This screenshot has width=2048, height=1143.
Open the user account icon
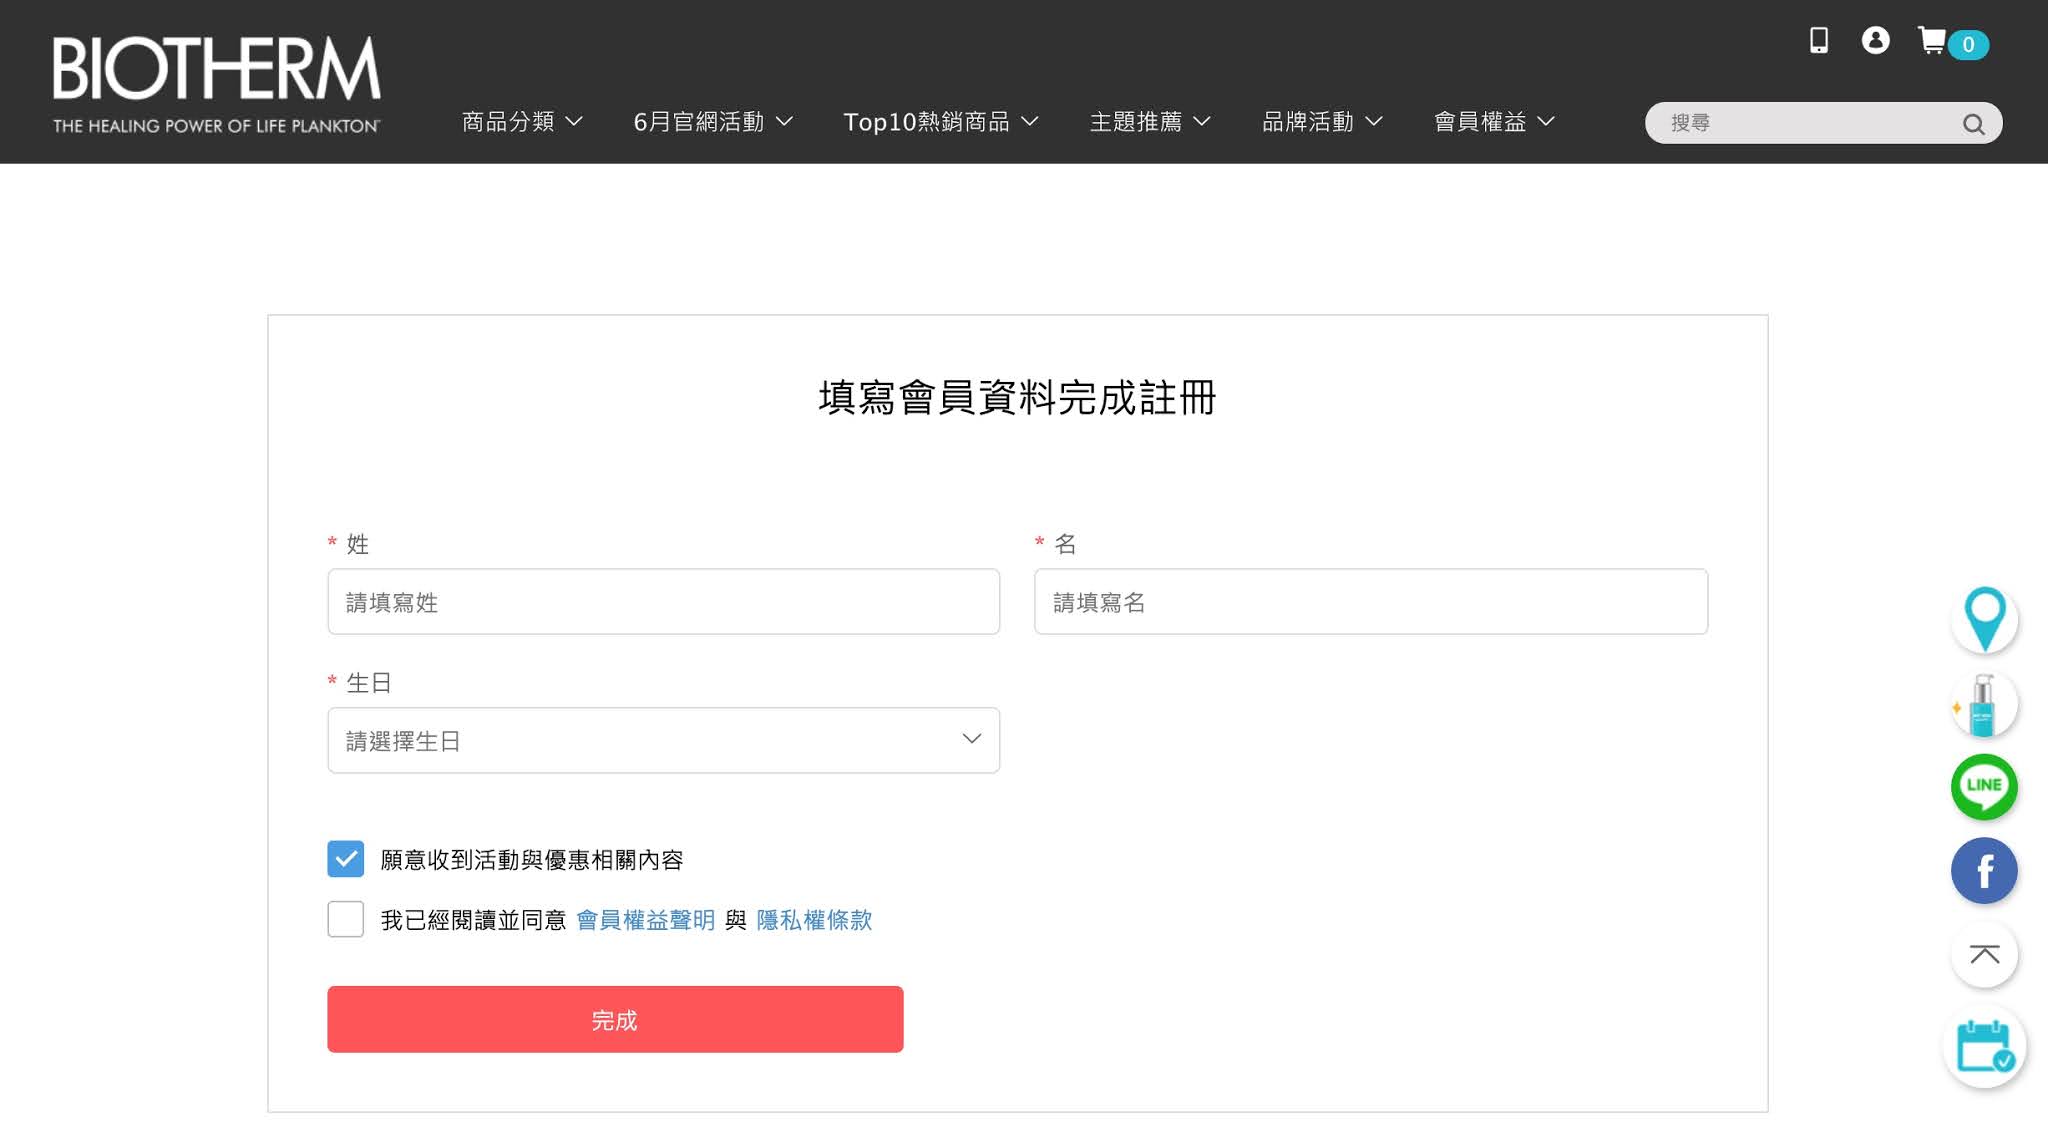1875,40
